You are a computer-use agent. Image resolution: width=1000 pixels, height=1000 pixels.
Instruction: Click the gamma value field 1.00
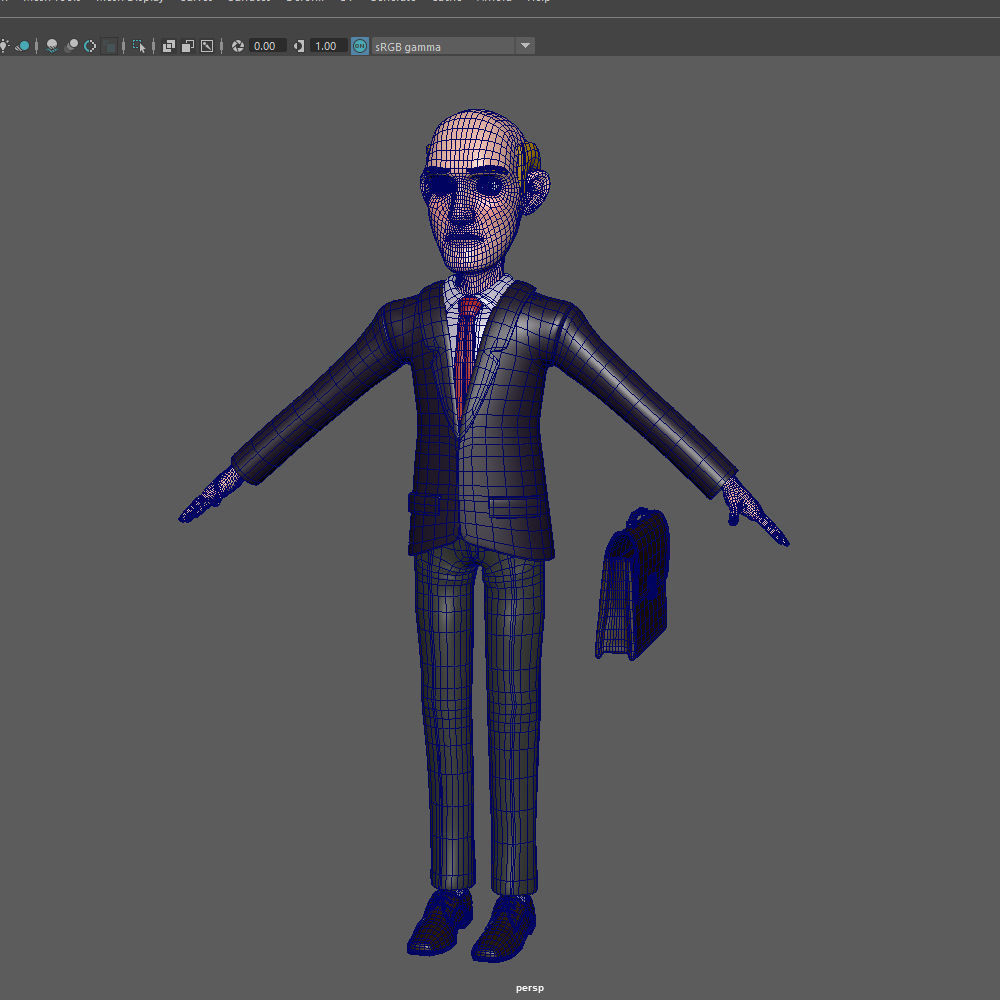pos(328,46)
